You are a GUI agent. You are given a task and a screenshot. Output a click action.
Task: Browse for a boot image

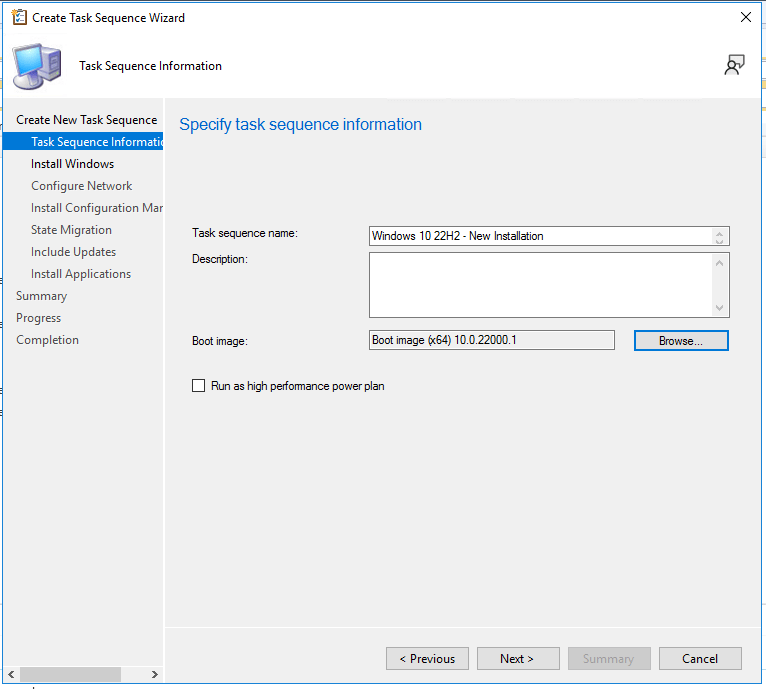pos(681,341)
